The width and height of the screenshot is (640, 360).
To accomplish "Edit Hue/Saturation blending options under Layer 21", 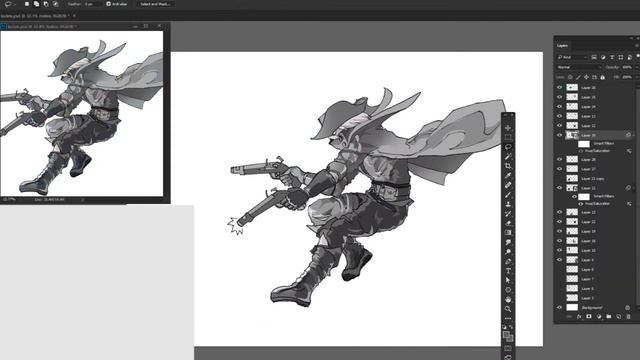I will pyautogui.click(x=629, y=204).
